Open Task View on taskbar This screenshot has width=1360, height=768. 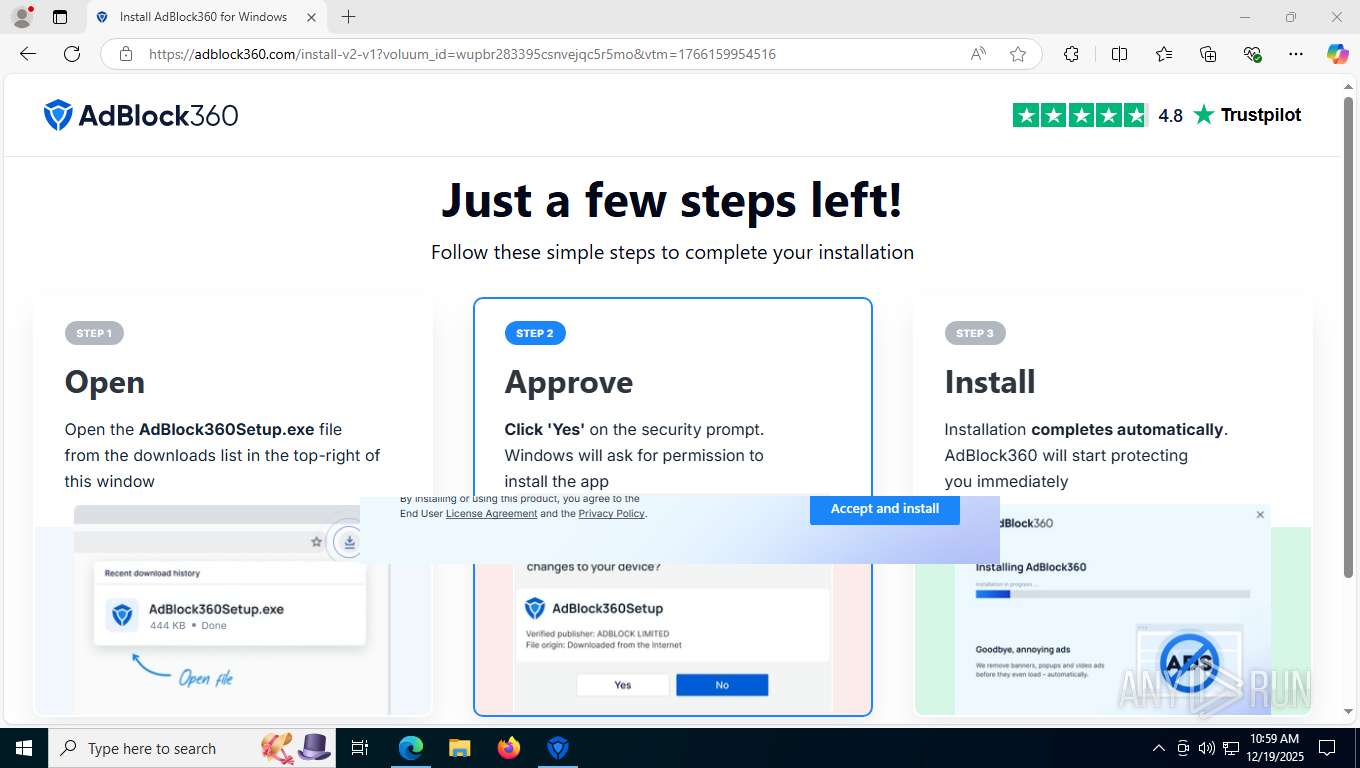pyautogui.click(x=360, y=748)
